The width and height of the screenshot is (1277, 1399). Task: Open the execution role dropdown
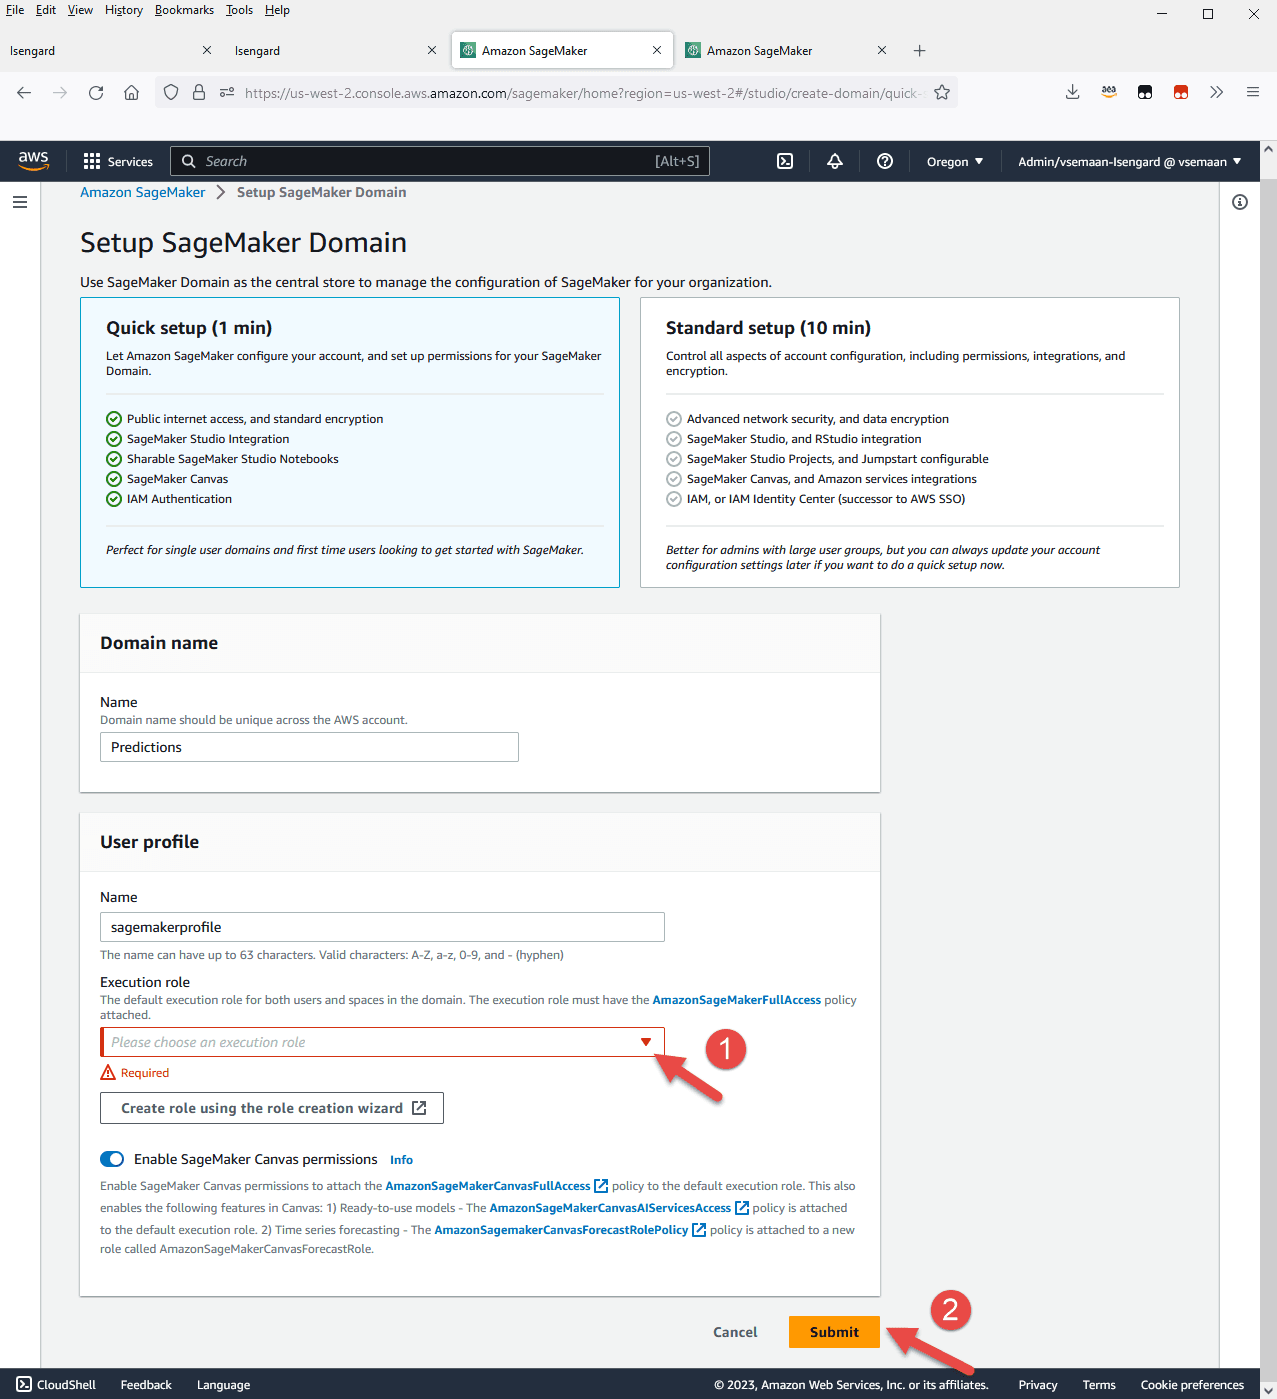coord(382,1042)
